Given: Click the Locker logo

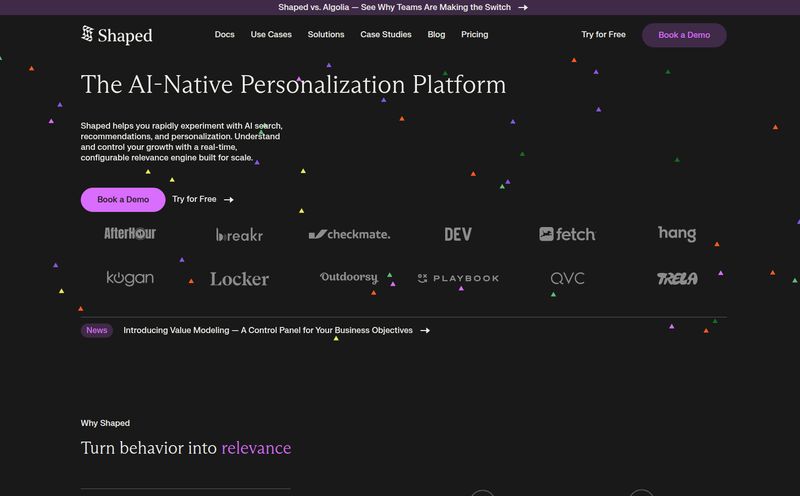Looking at the screenshot, I should 239,279.
